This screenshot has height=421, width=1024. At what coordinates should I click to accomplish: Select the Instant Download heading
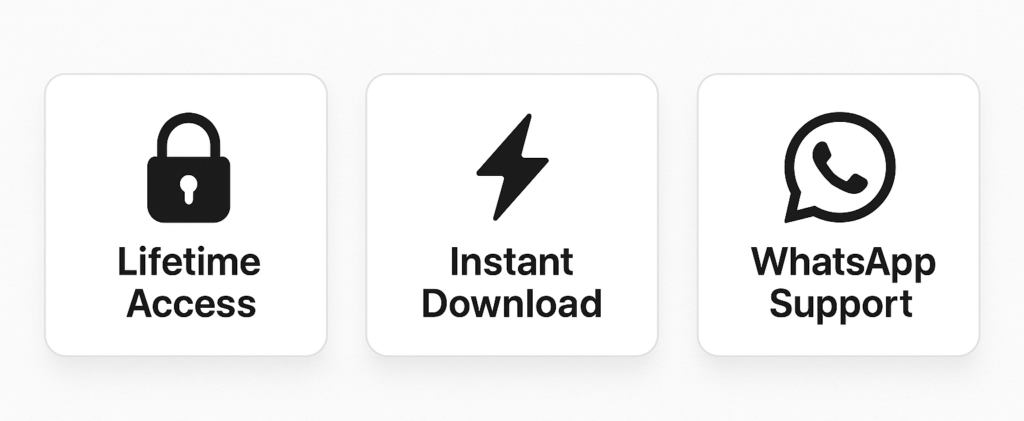[512, 283]
